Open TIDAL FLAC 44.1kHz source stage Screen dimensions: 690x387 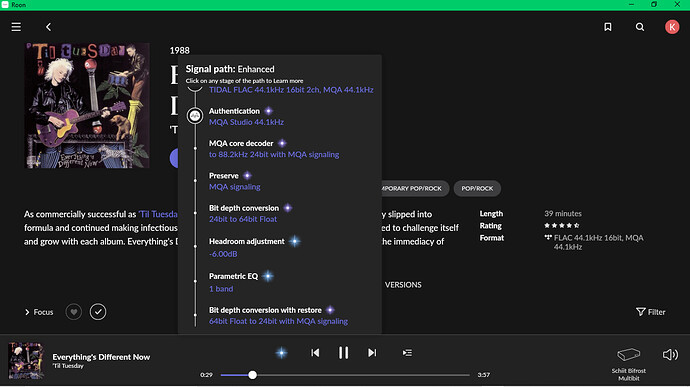click(291, 90)
